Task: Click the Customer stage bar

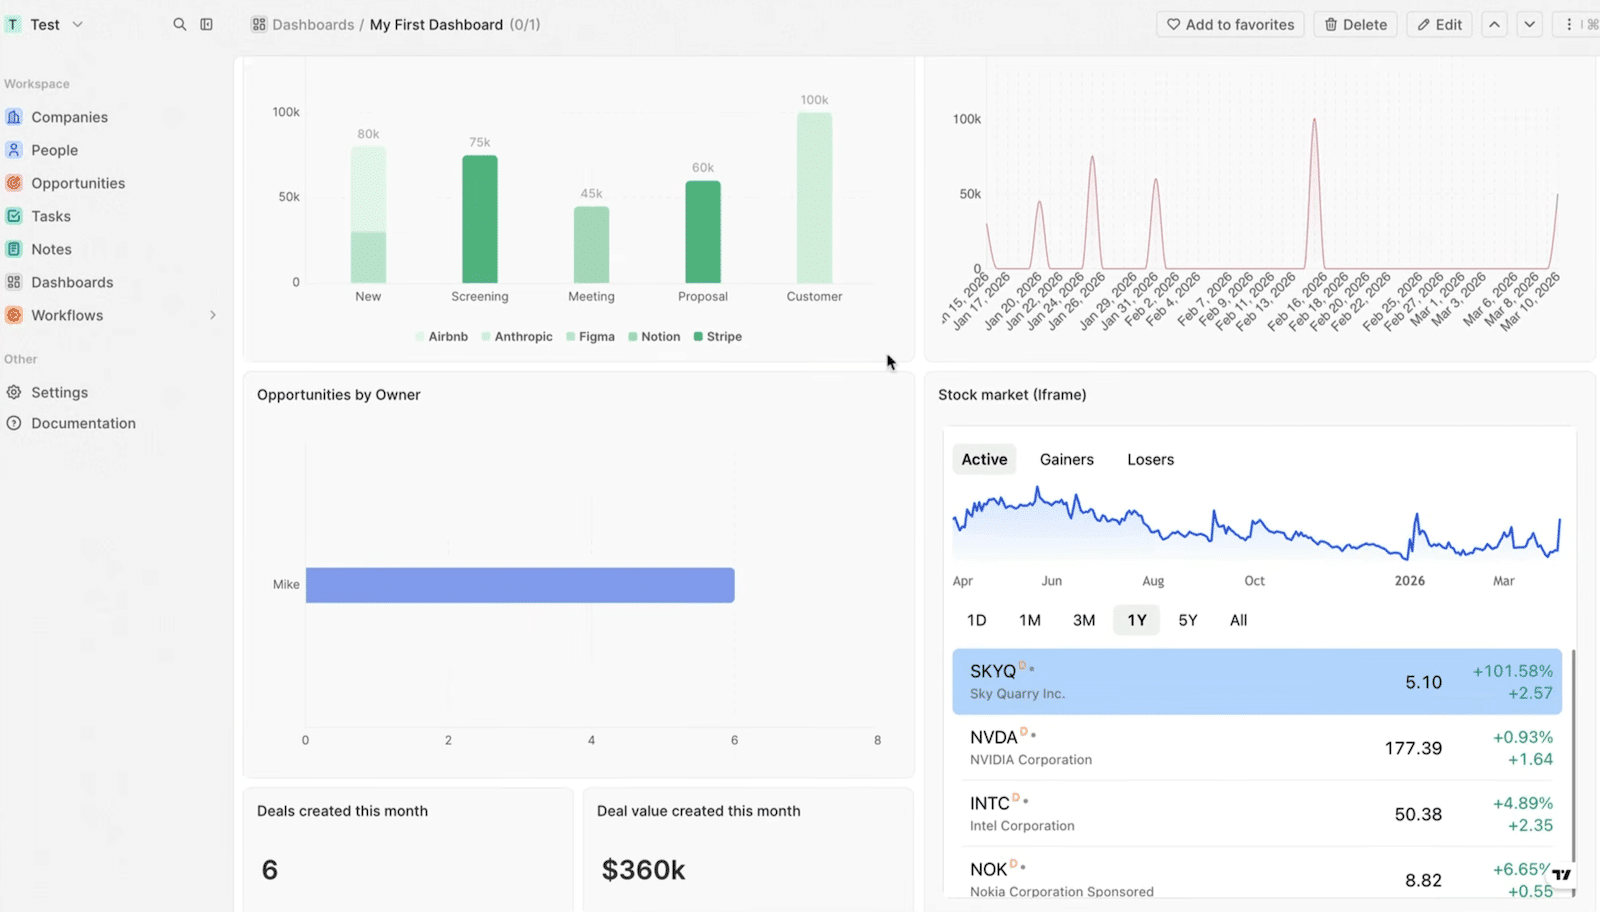Action: pyautogui.click(x=814, y=198)
